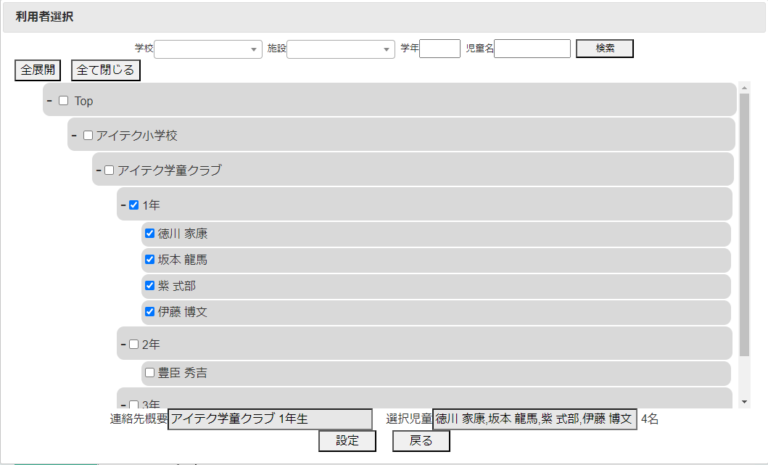
Task: Click the 戻る back button
Action: click(x=421, y=441)
